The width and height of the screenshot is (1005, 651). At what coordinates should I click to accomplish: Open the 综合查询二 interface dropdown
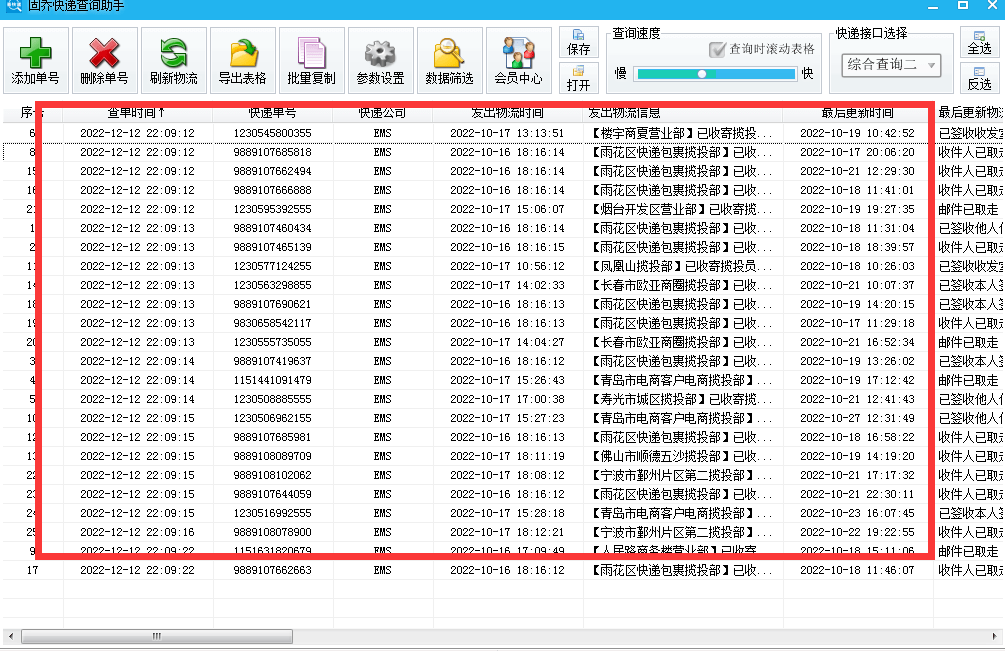[891, 65]
